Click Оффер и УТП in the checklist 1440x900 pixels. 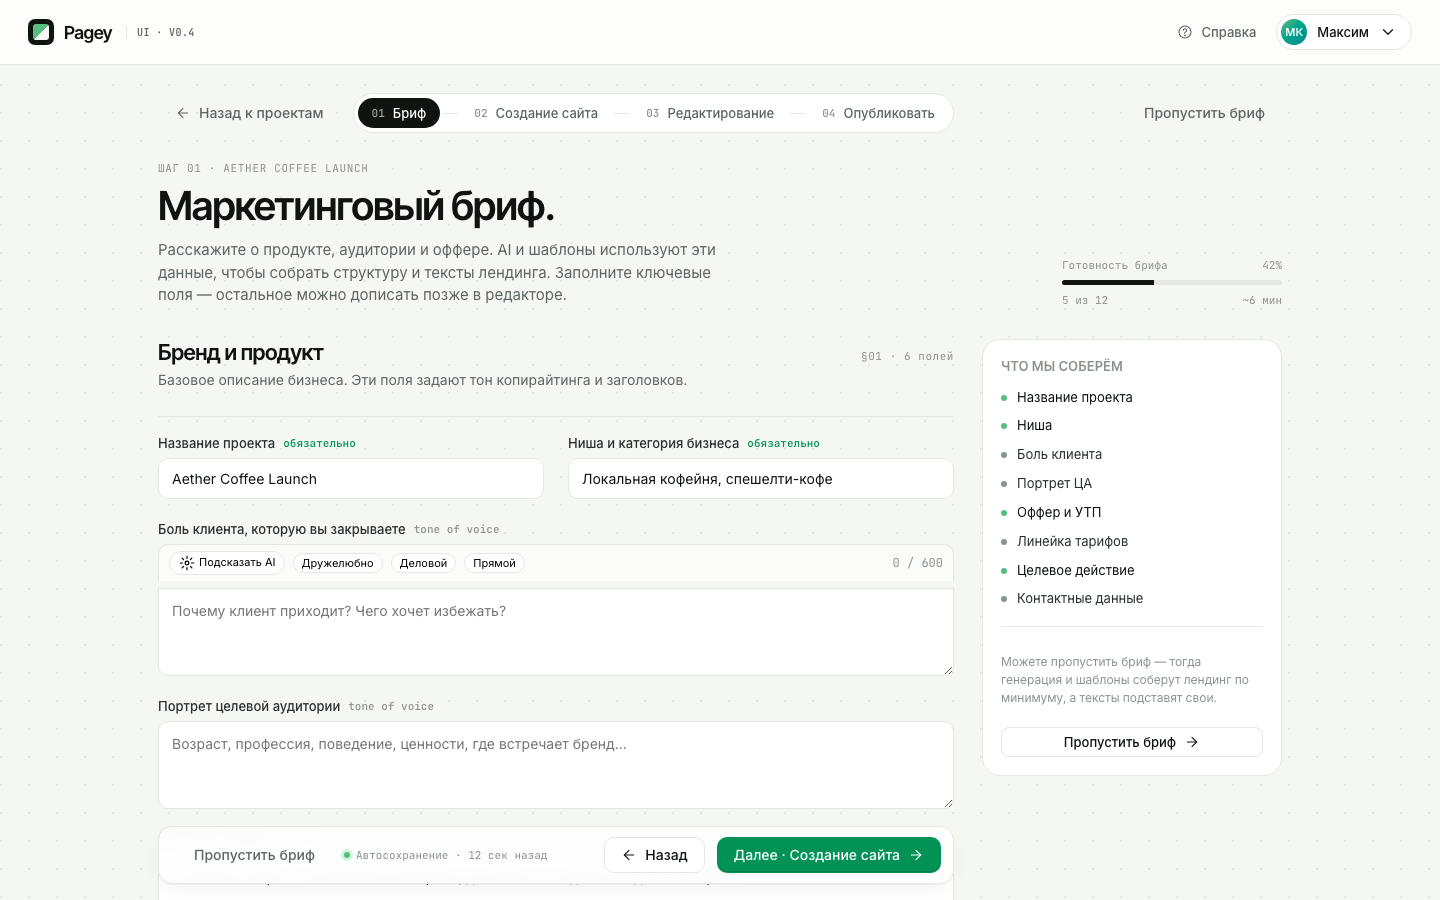coord(1059,512)
